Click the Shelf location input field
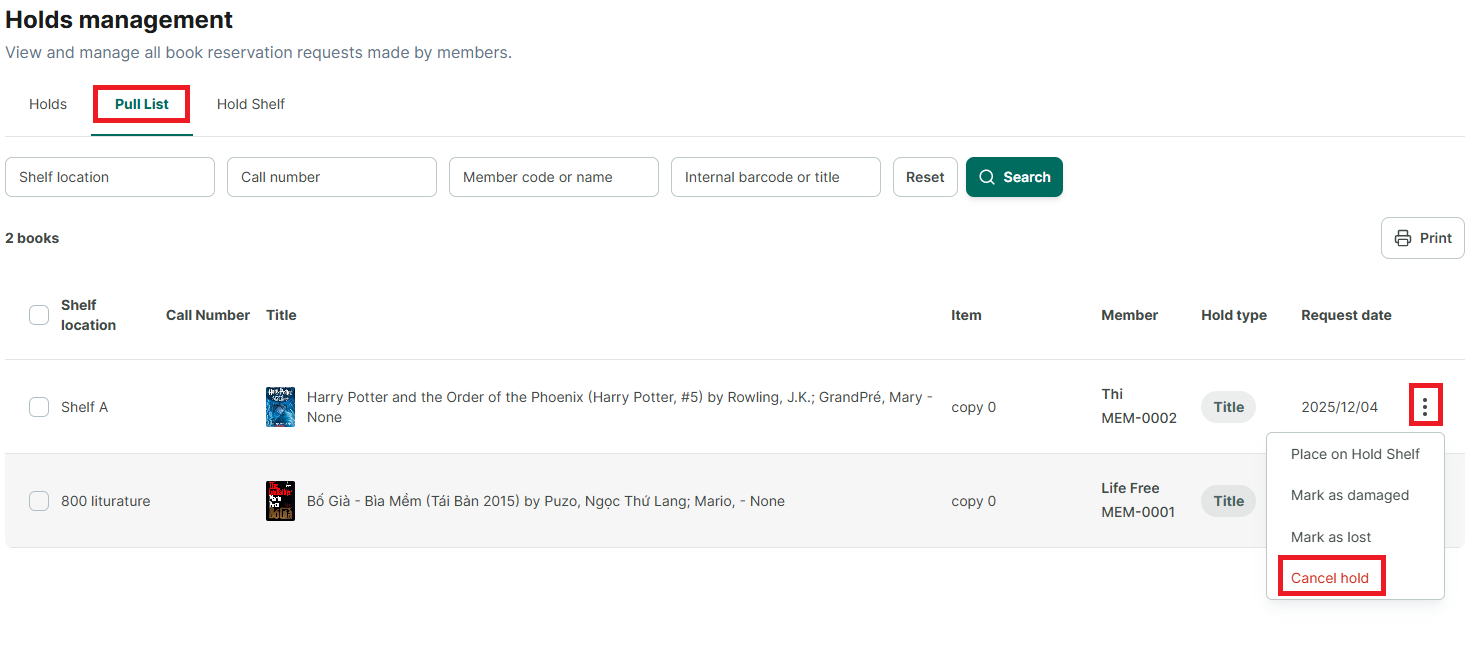Viewport: 1474px width, 646px height. (x=110, y=177)
